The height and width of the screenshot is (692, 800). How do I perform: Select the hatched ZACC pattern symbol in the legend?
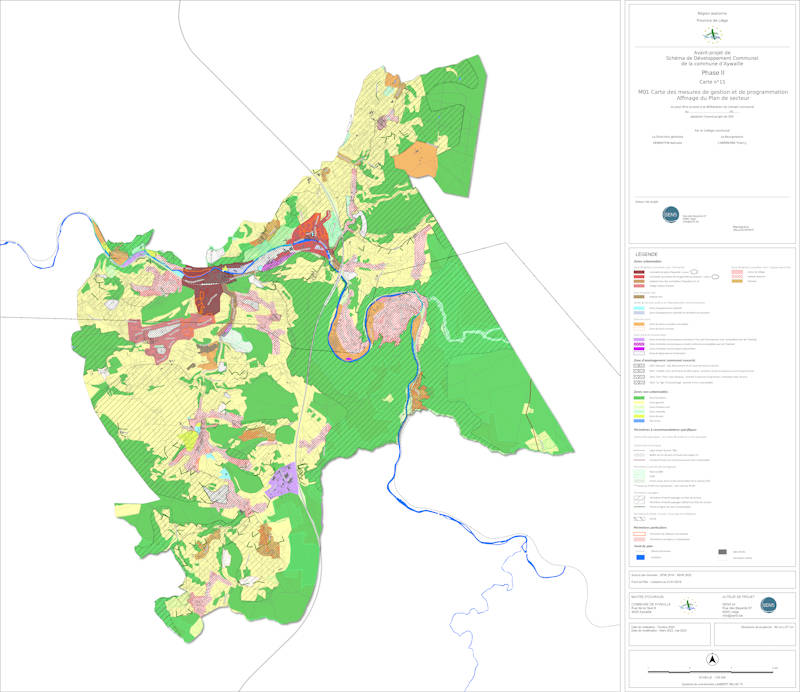coord(638,366)
